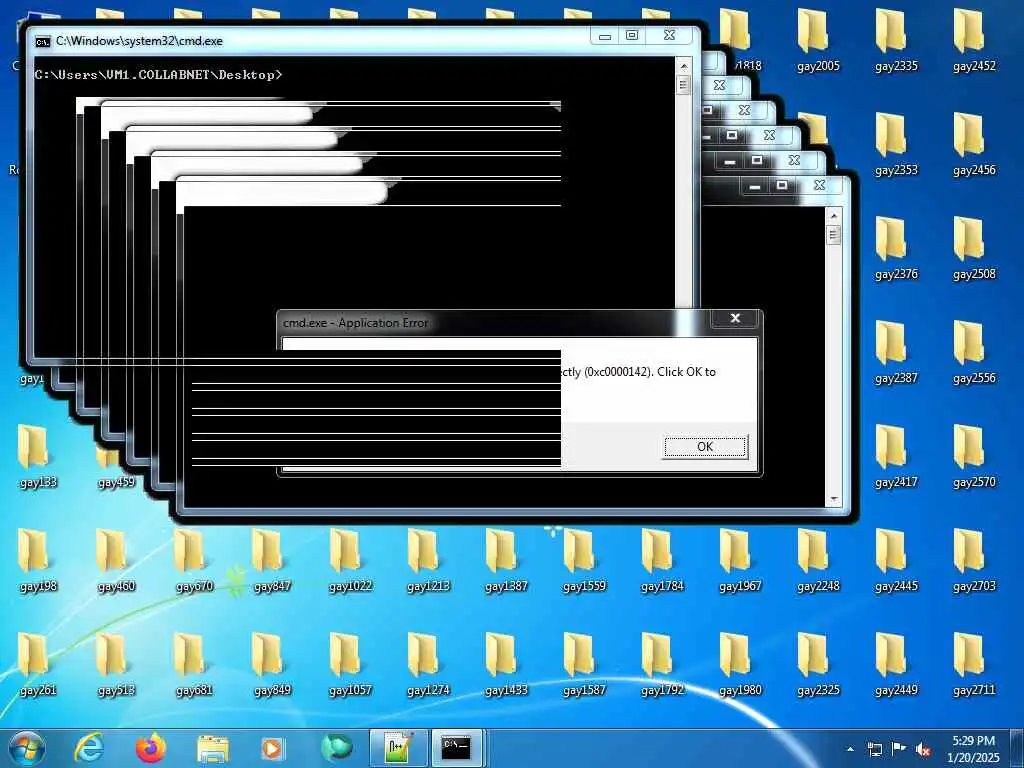Select the gay2508 folder icon
This screenshot has width=1024, height=768.
[x=969, y=239]
